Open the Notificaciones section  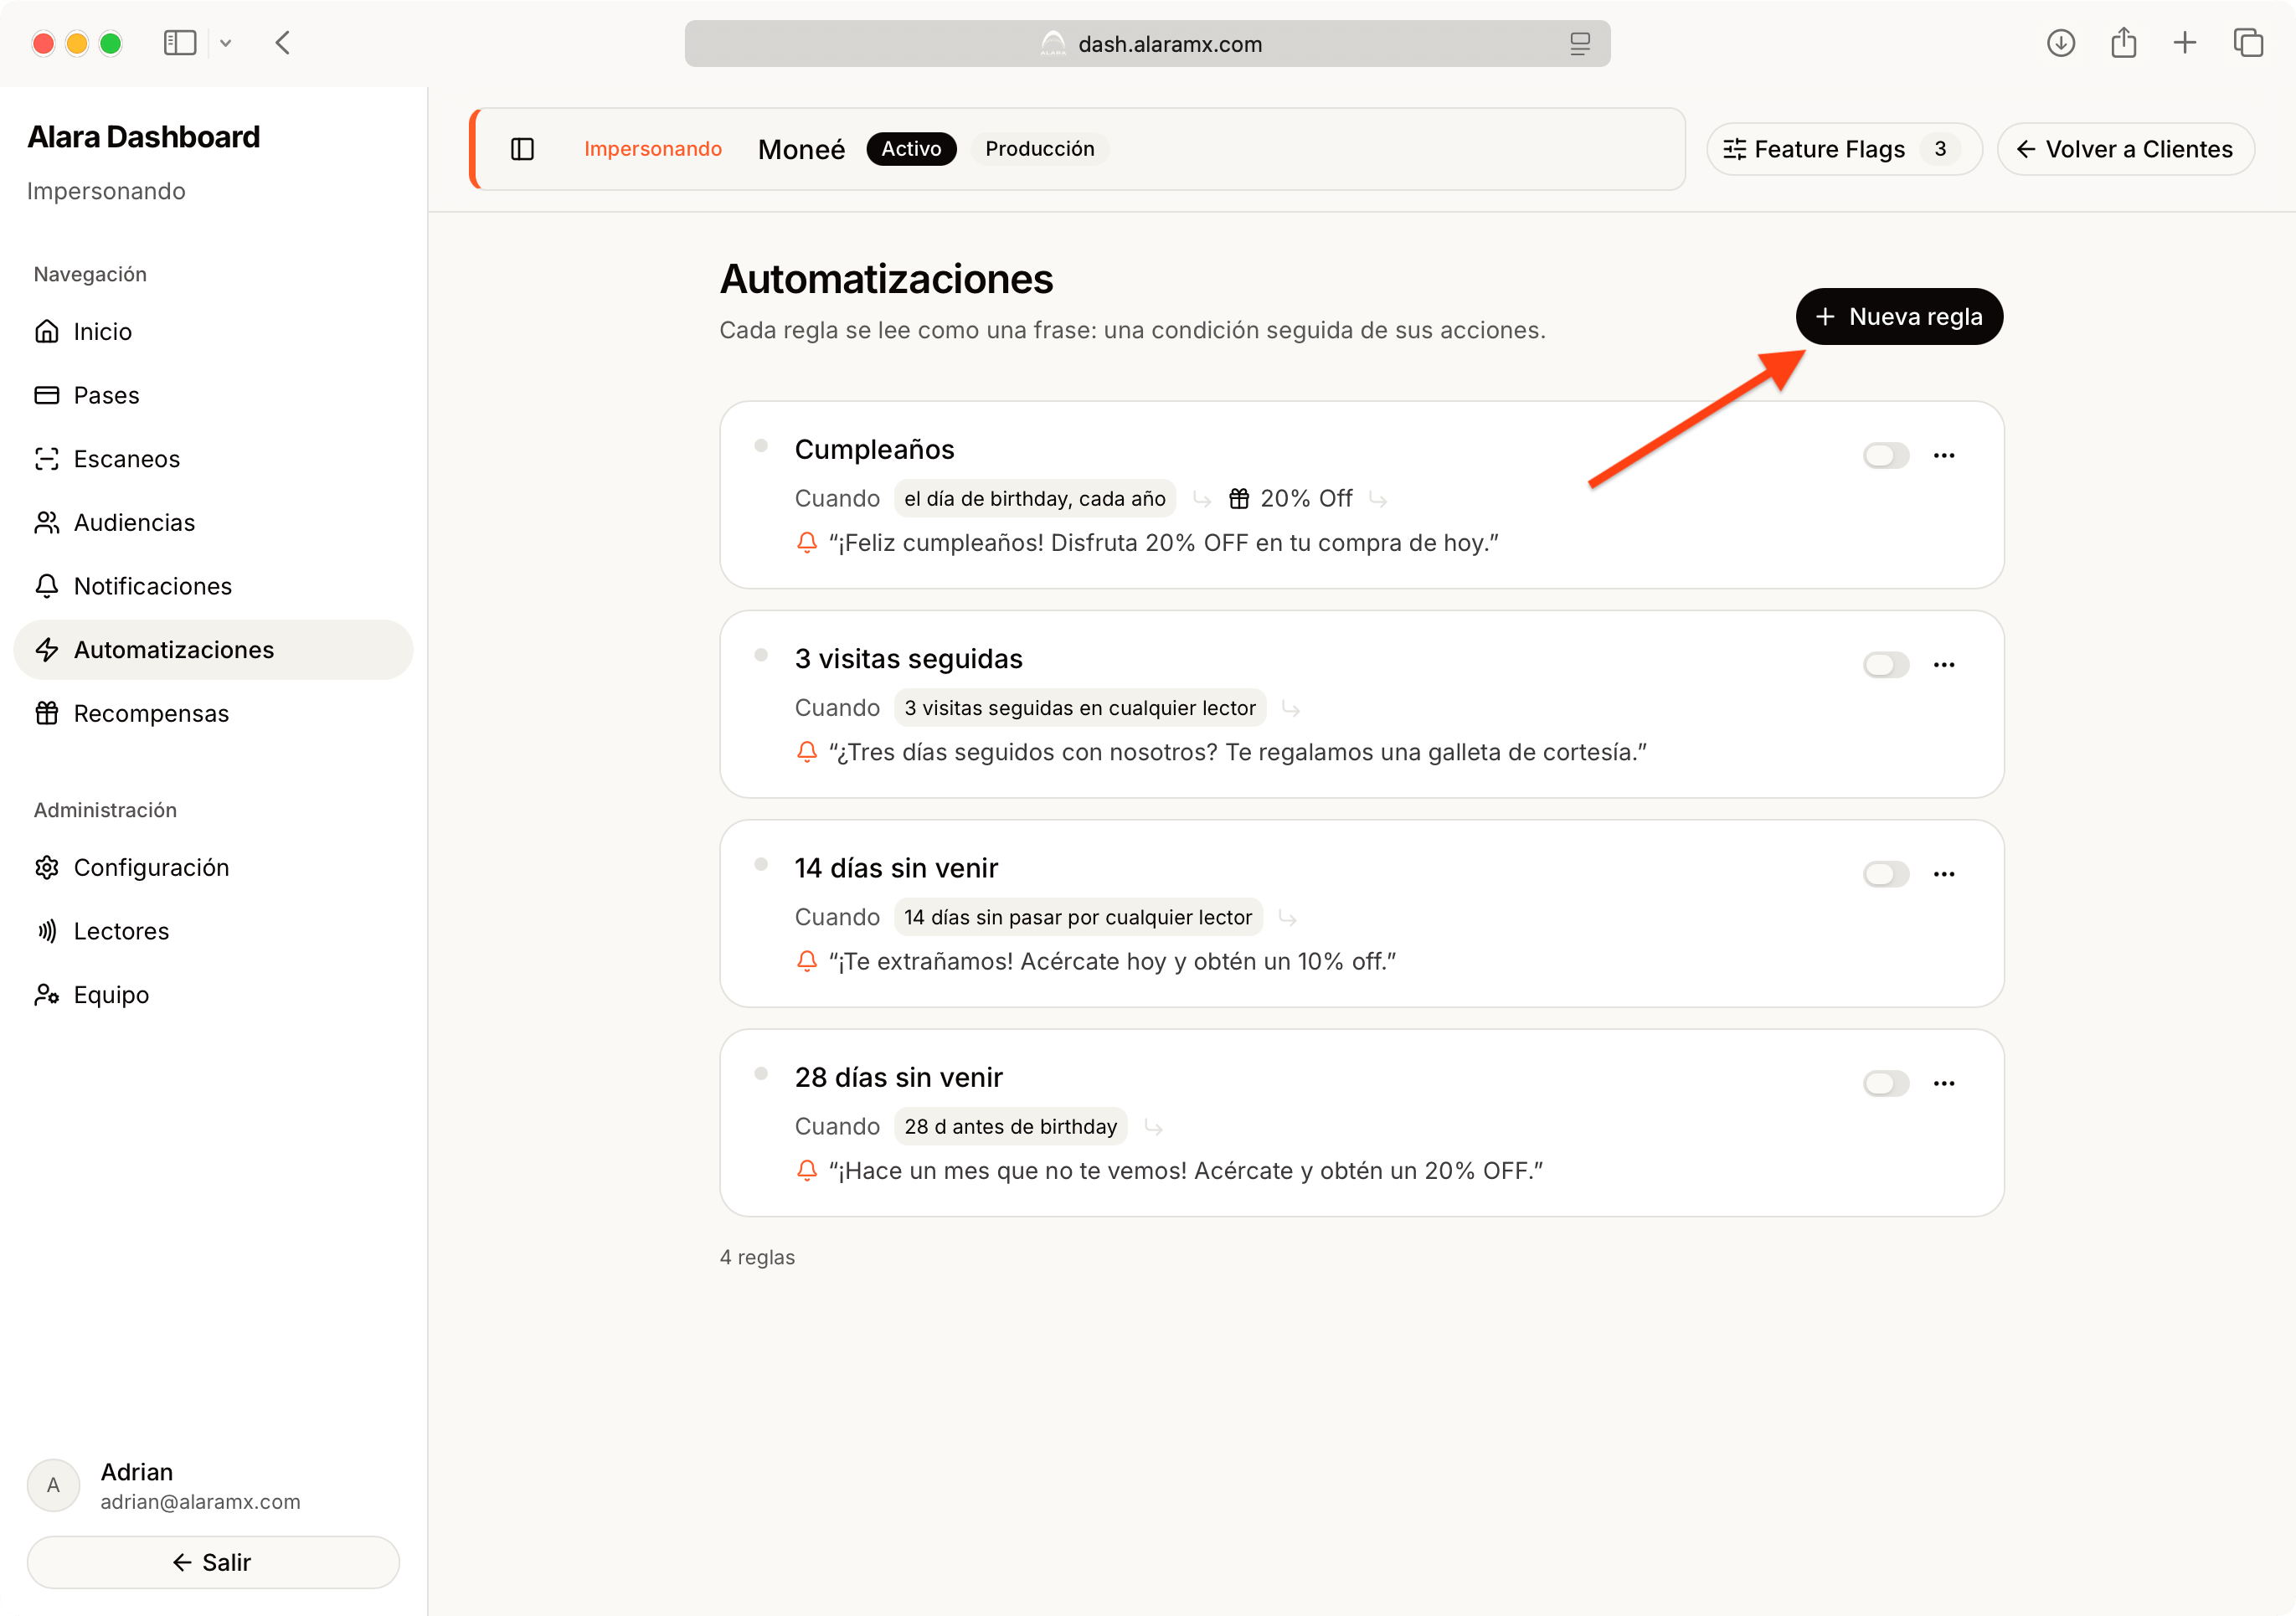pyautogui.click(x=213, y=586)
